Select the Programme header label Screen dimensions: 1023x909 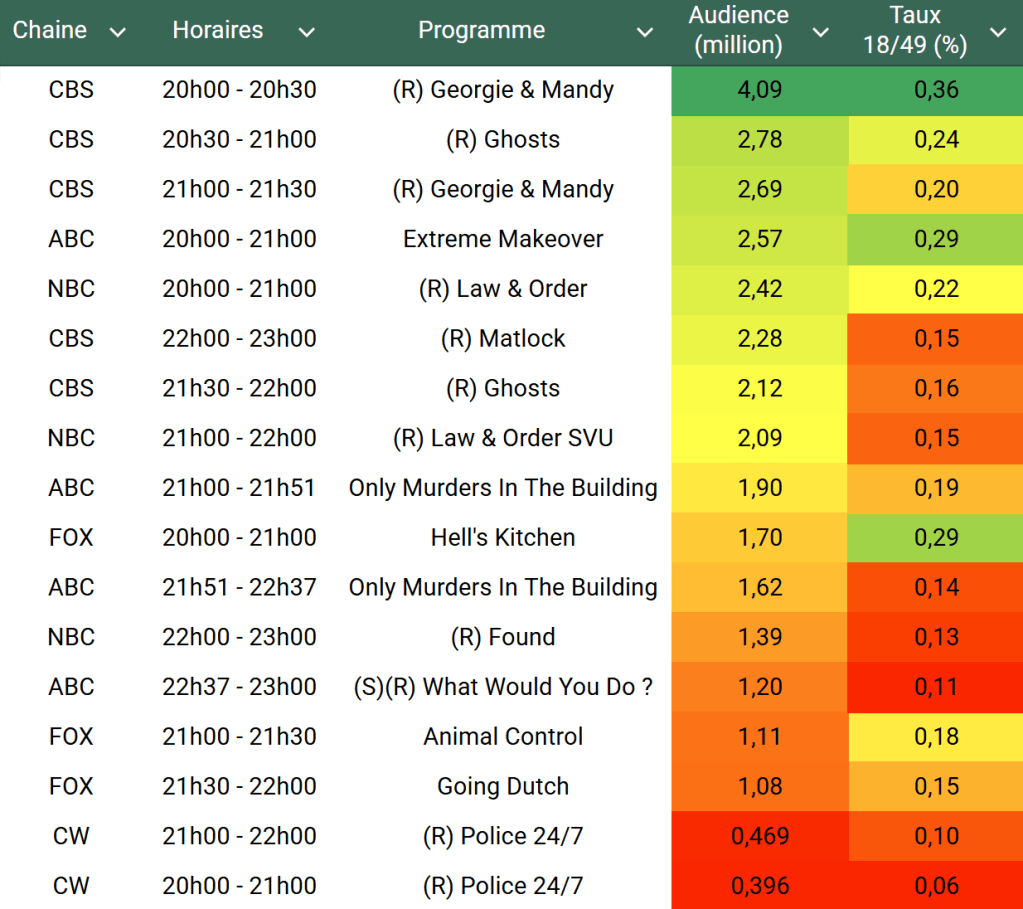[481, 31]
